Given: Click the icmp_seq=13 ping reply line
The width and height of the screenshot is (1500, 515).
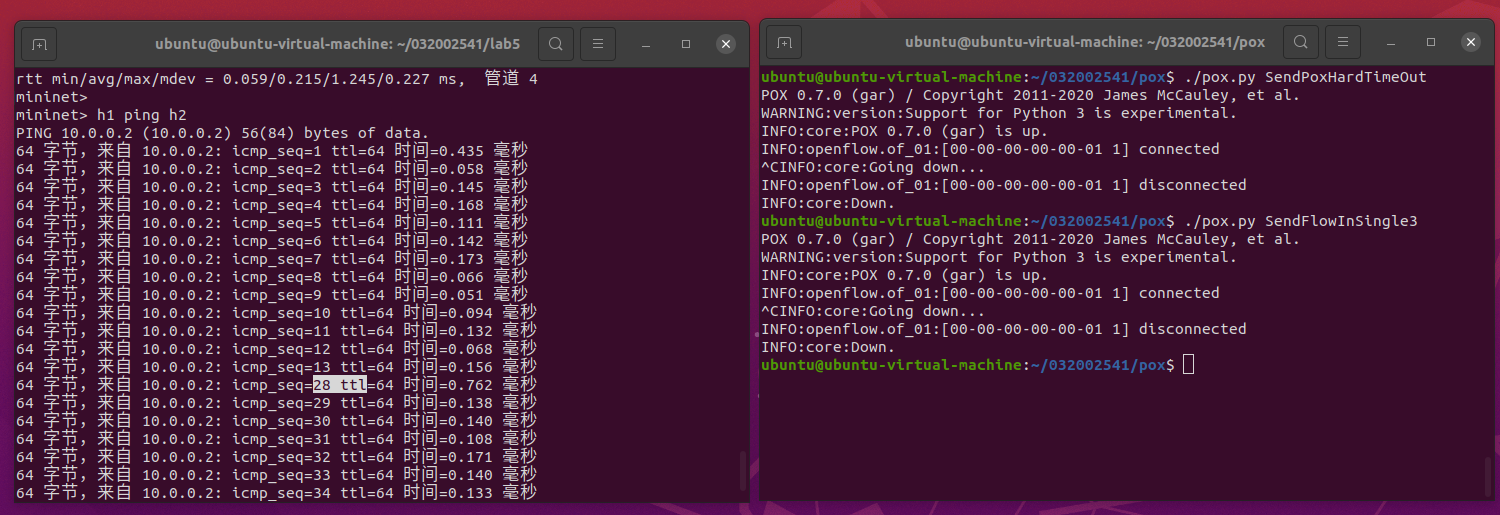Looking at the screenshot, I should tap(276, 367).
